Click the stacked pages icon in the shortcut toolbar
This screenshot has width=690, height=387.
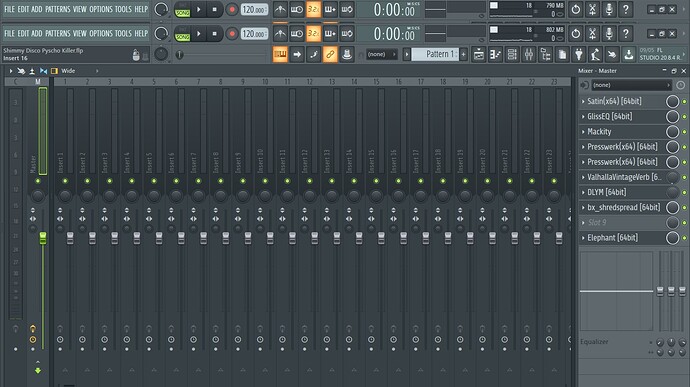(x=562, y=55)
